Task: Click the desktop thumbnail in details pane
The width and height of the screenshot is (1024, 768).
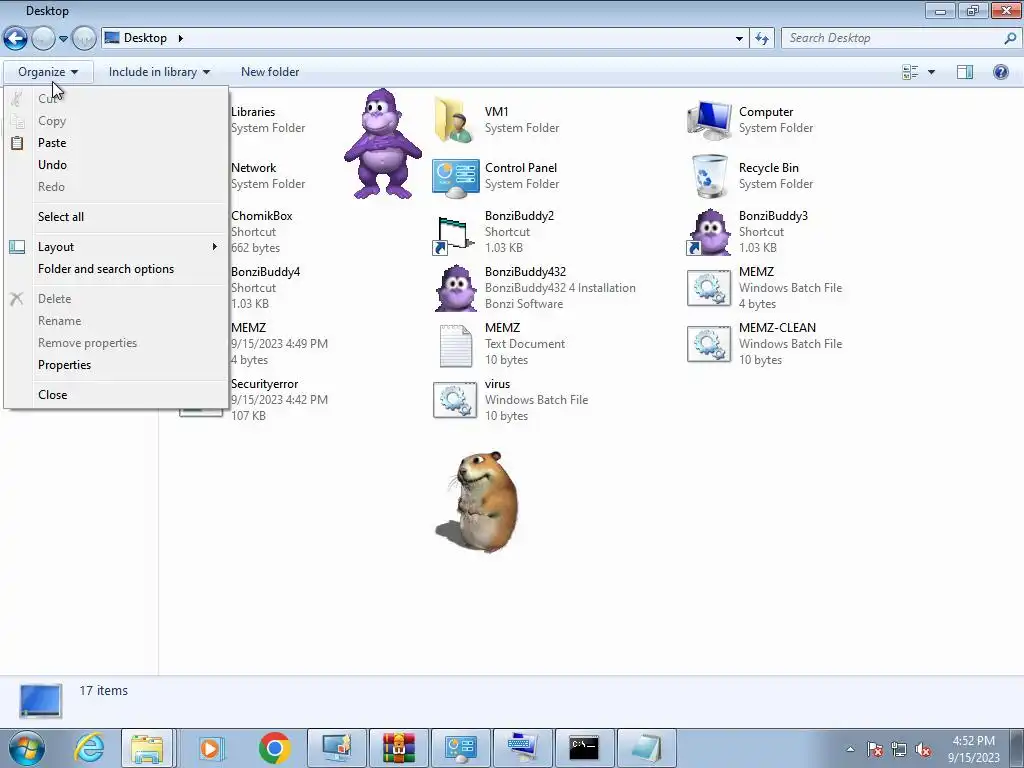Action: coord(40,701)
